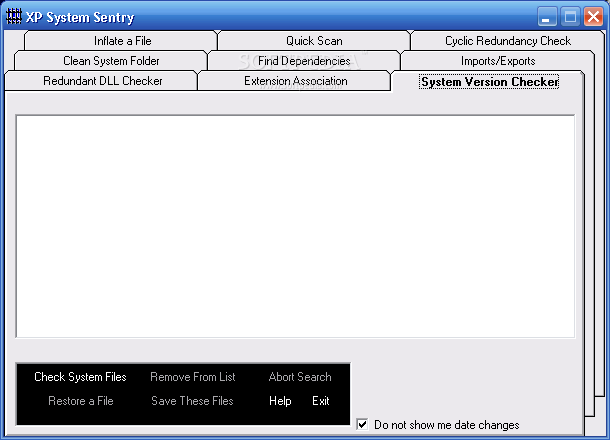This screenshot has height=440, width=610.
Task: Choose Restore a File
Action: tap(81, 401)
